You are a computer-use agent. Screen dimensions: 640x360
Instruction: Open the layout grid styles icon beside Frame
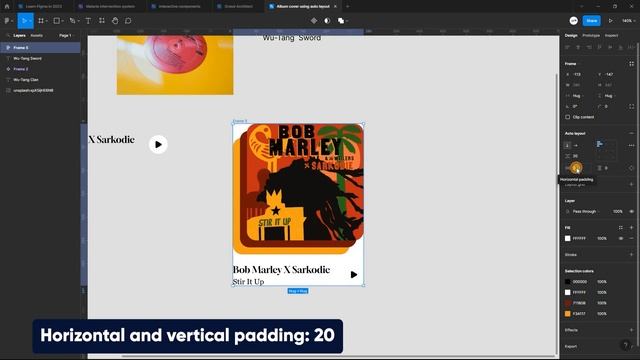pyautogui.click(x=631, y=64)
